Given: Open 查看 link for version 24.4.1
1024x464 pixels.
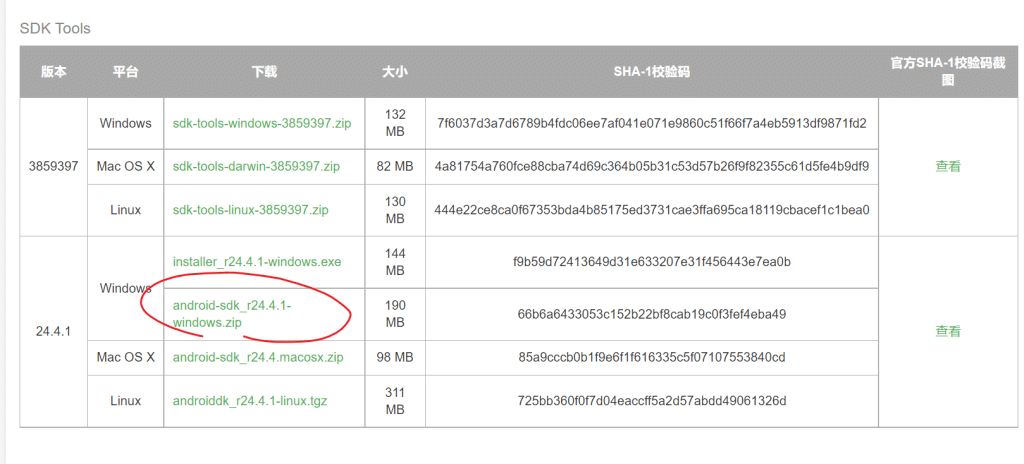Looking at the screenshot, I should pyautogui.click(x=948, y=331).
